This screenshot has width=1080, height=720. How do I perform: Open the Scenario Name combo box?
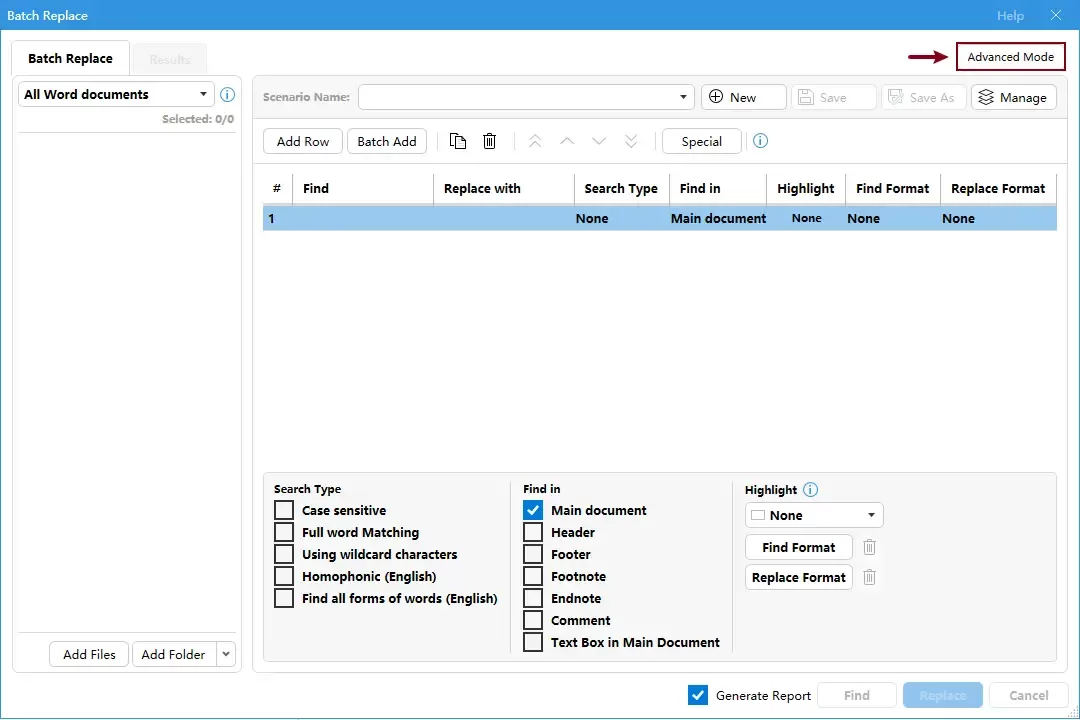click(x=526, y=97)
